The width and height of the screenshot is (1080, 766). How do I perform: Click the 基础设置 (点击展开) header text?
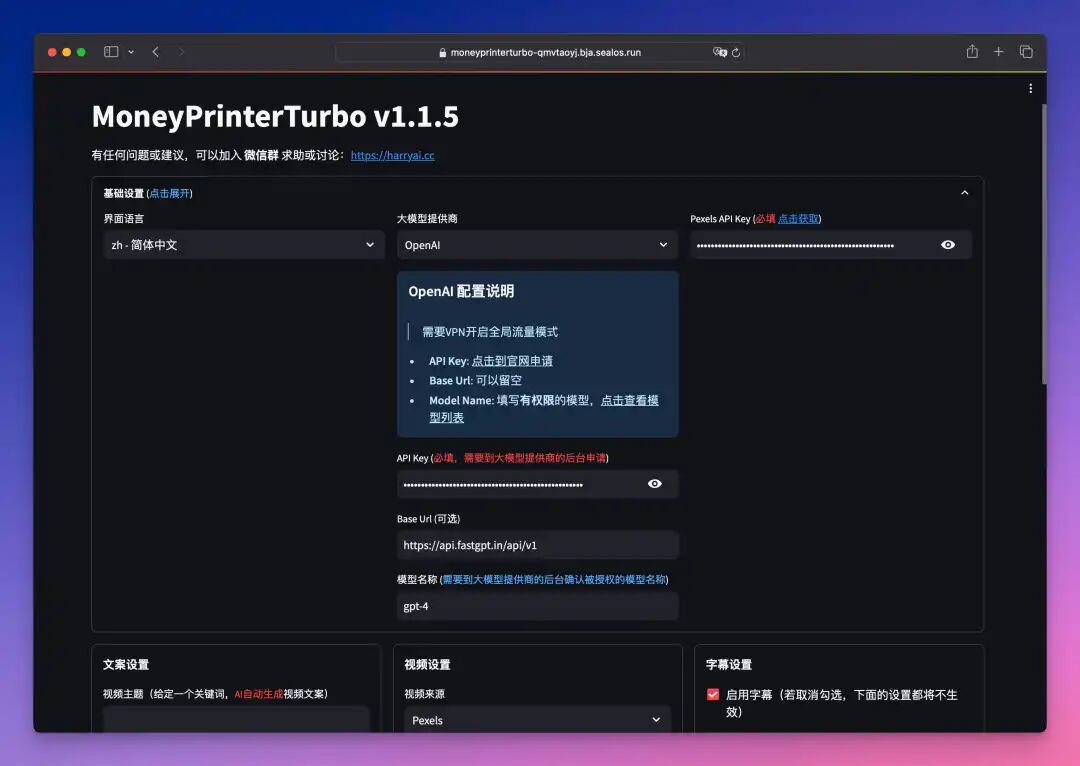tap(148, 193)
